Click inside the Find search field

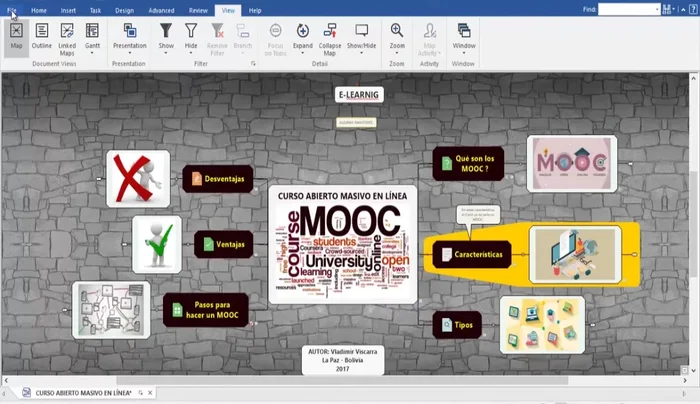pos(628,9)
